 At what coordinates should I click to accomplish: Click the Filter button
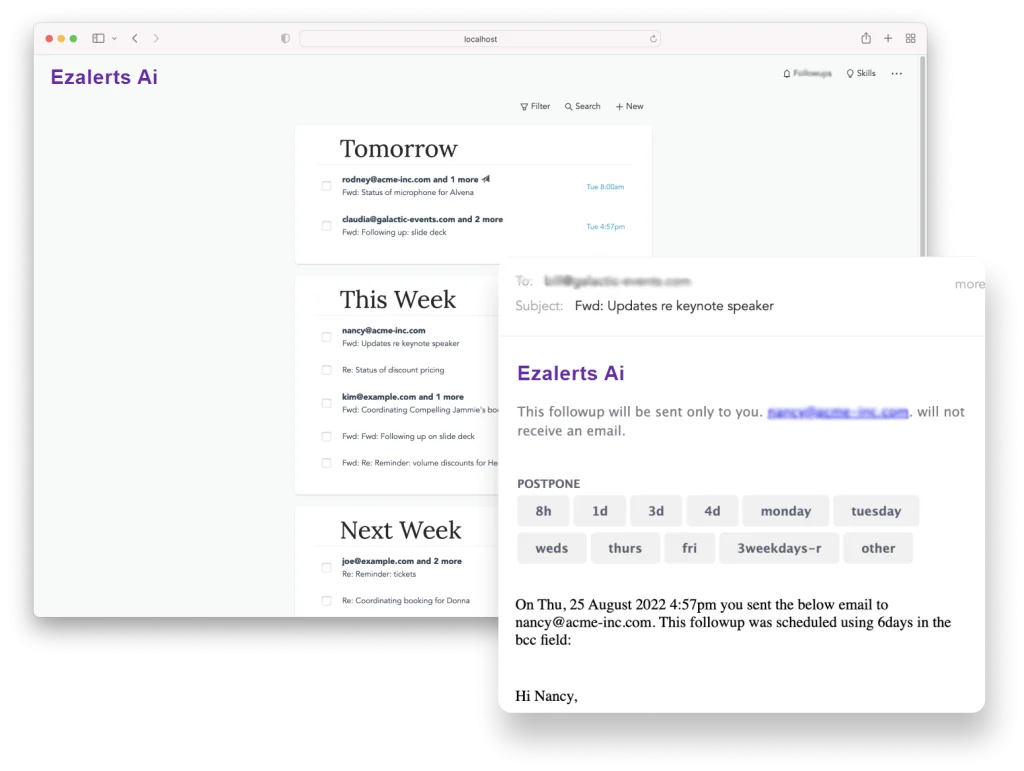(x=535, y=106)
